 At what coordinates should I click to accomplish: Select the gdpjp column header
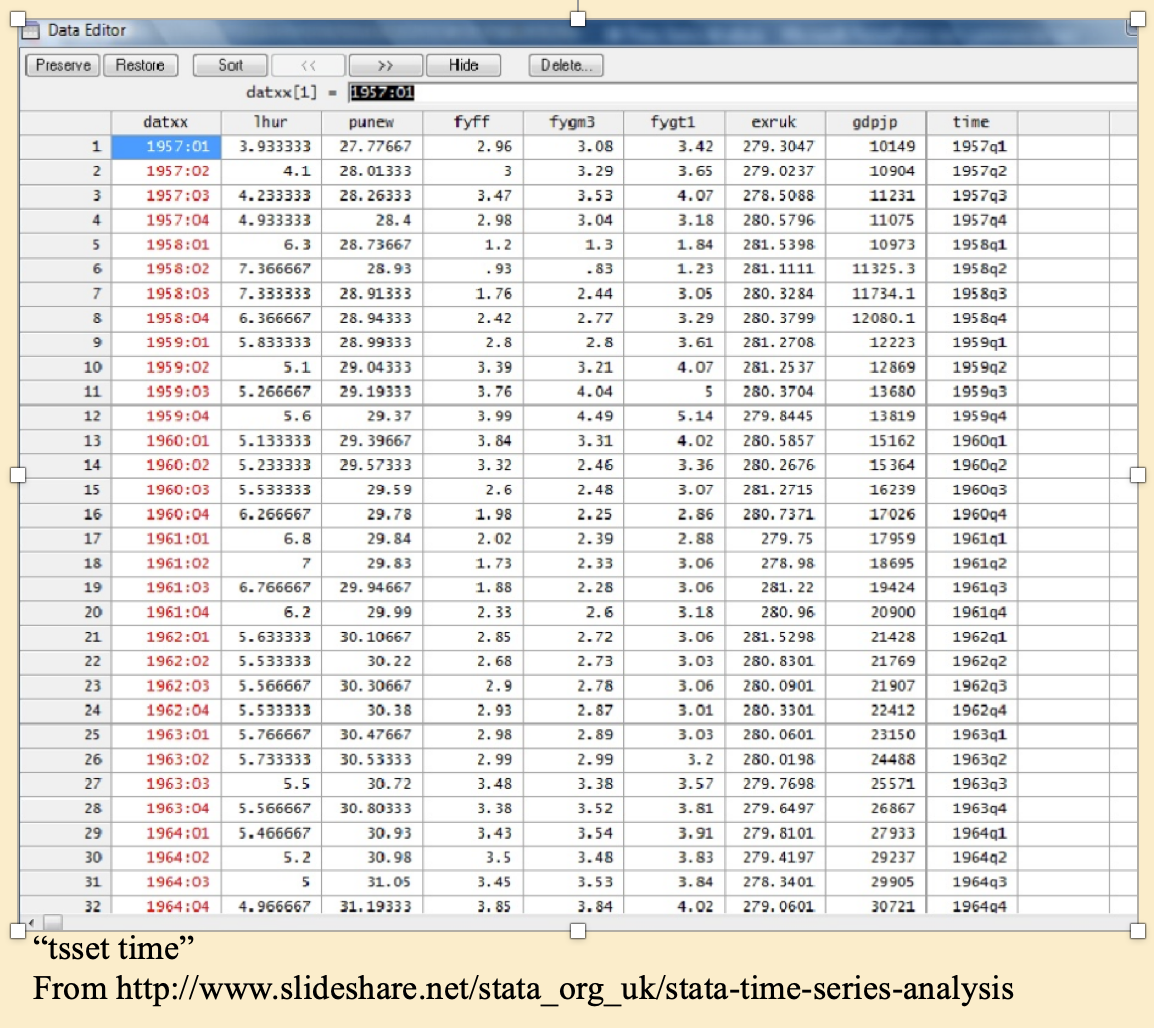coord(875,122)
